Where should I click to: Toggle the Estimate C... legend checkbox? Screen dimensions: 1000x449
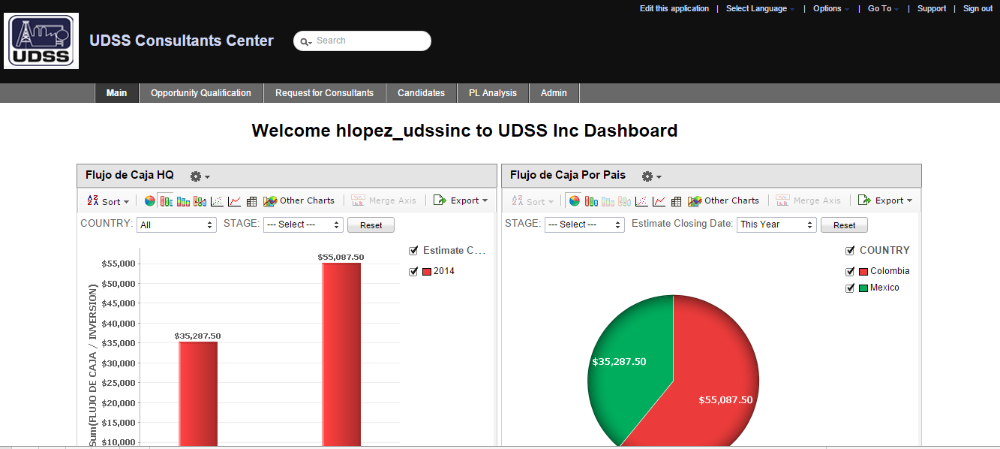(x=414, y=251)
